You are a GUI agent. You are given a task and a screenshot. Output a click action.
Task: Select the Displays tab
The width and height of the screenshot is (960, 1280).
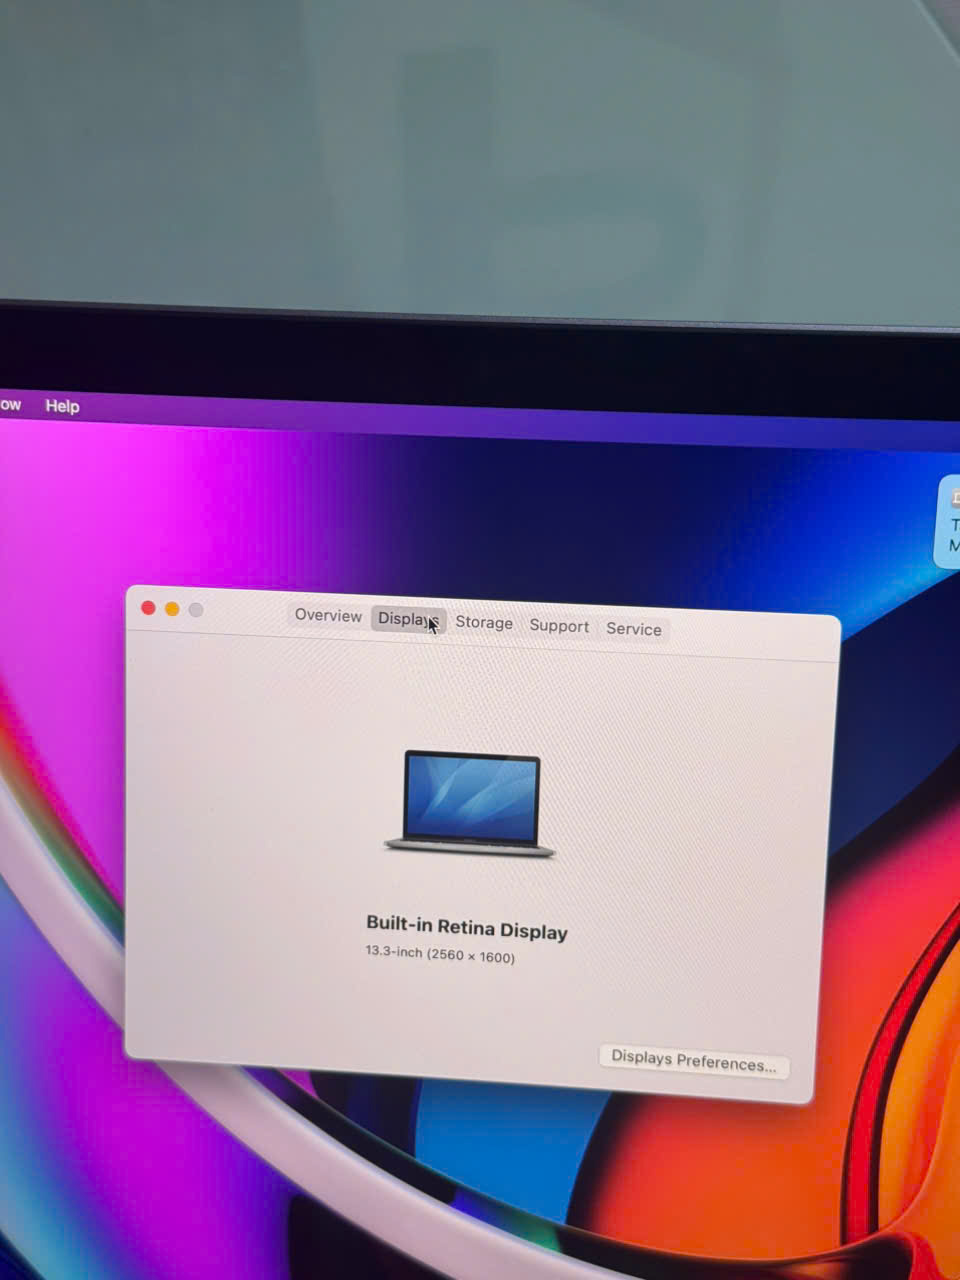[408, 619]
